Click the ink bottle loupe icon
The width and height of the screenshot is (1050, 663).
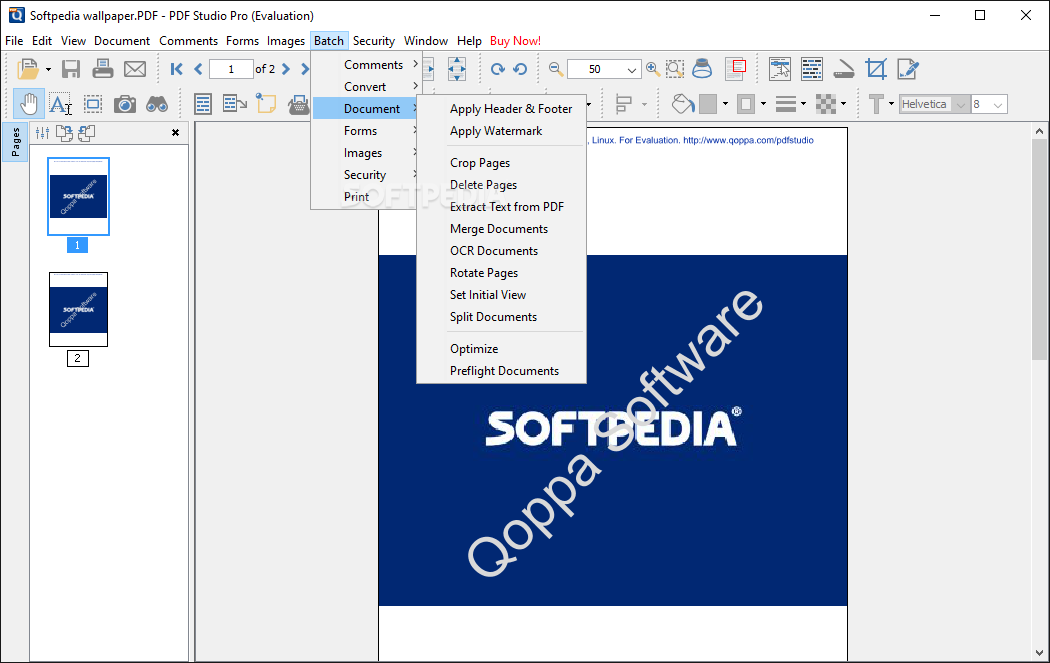pos(702,68)
